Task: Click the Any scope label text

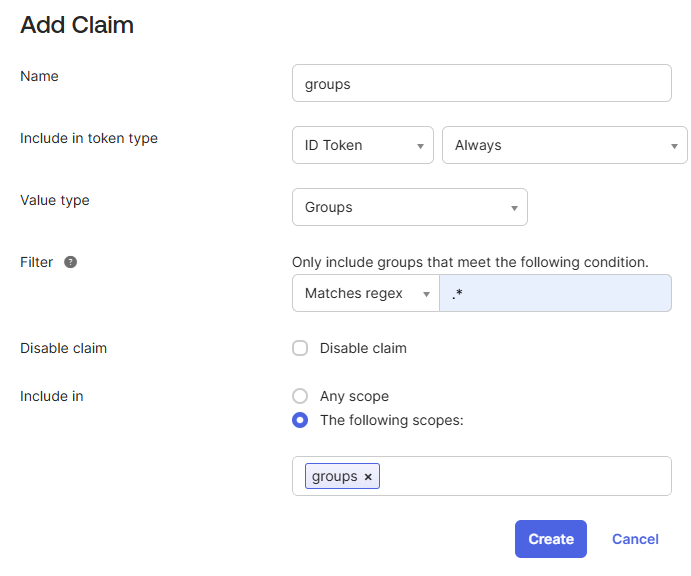Action: pos(354,396)
